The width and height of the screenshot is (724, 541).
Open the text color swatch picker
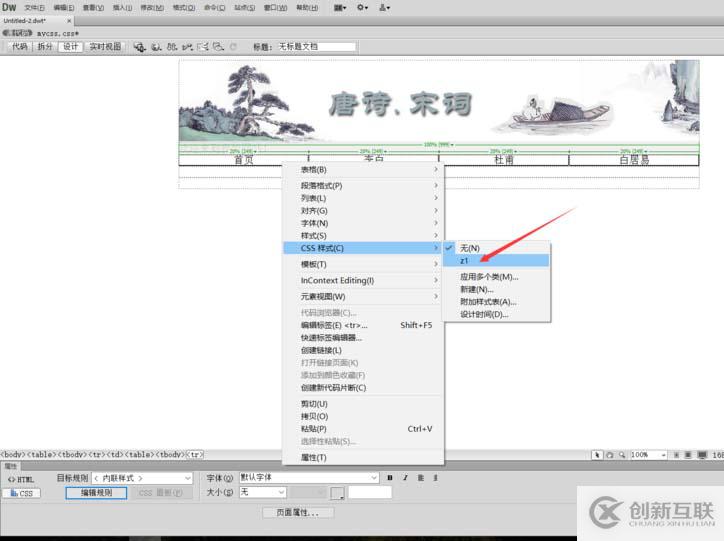point(338,492)
